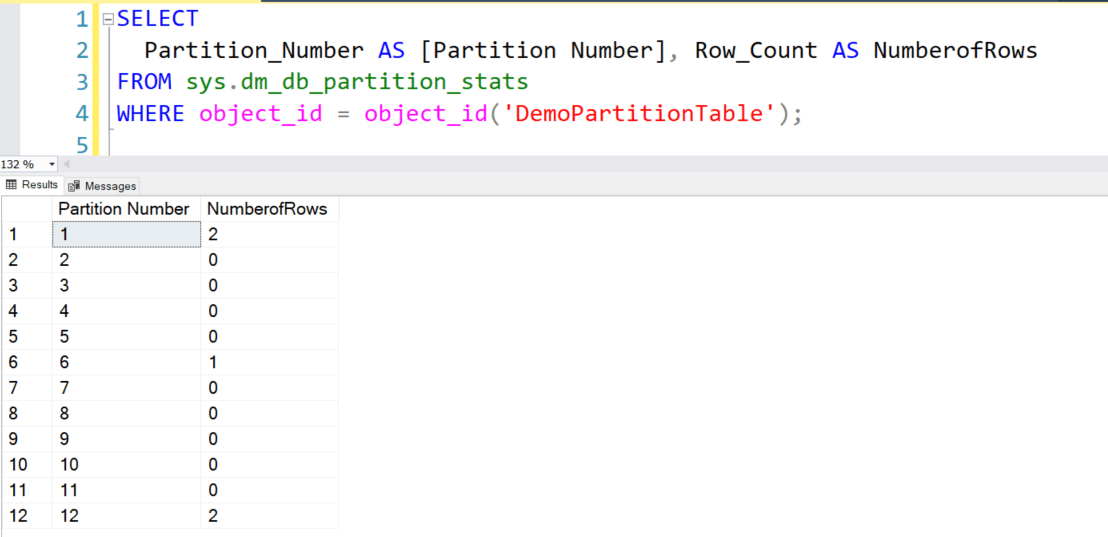Viewport: 1108px width, 537px height.
Task: Click line number 3 in the editor margin
Action: pos(82,82)
